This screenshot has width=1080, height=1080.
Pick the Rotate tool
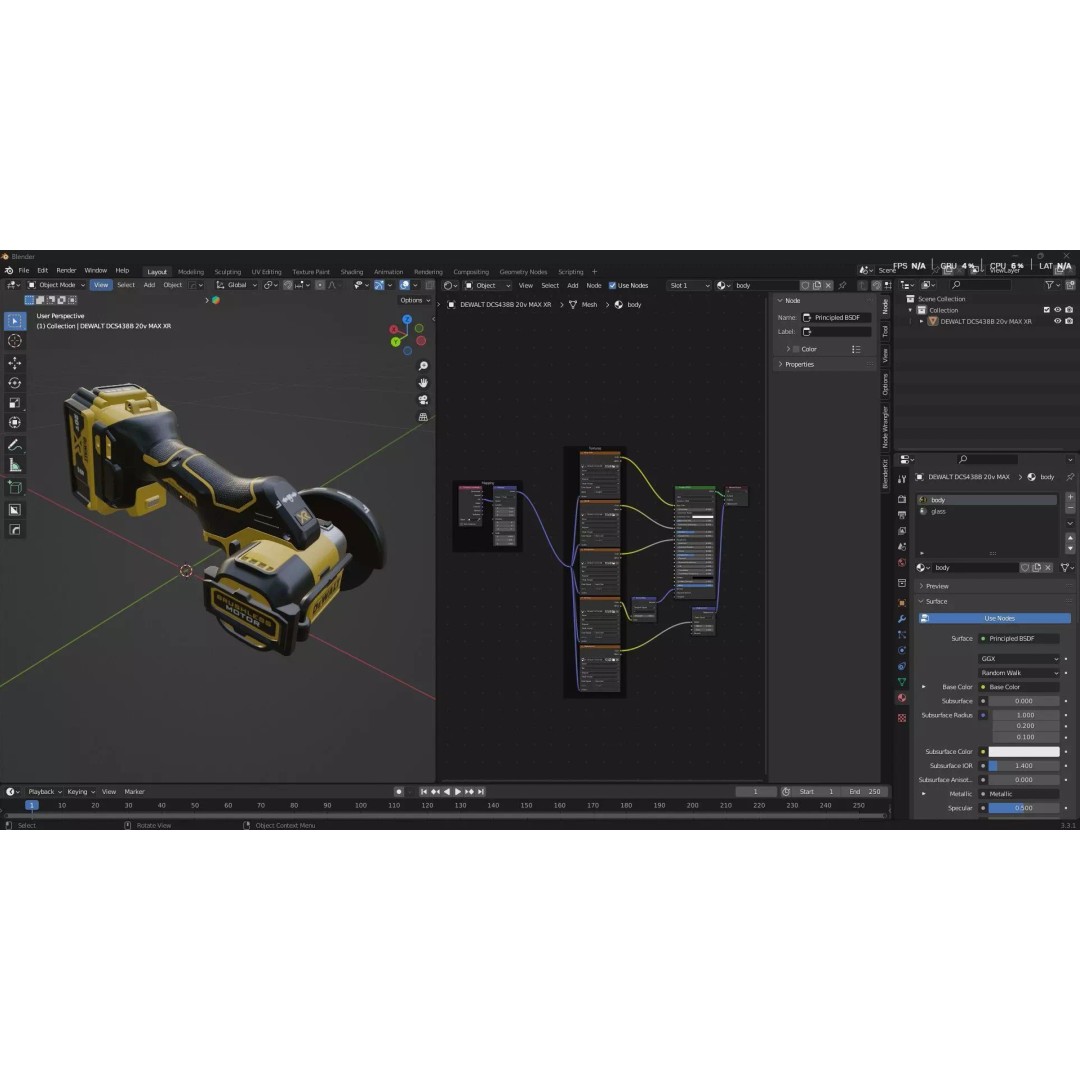[x=14, y=383]
